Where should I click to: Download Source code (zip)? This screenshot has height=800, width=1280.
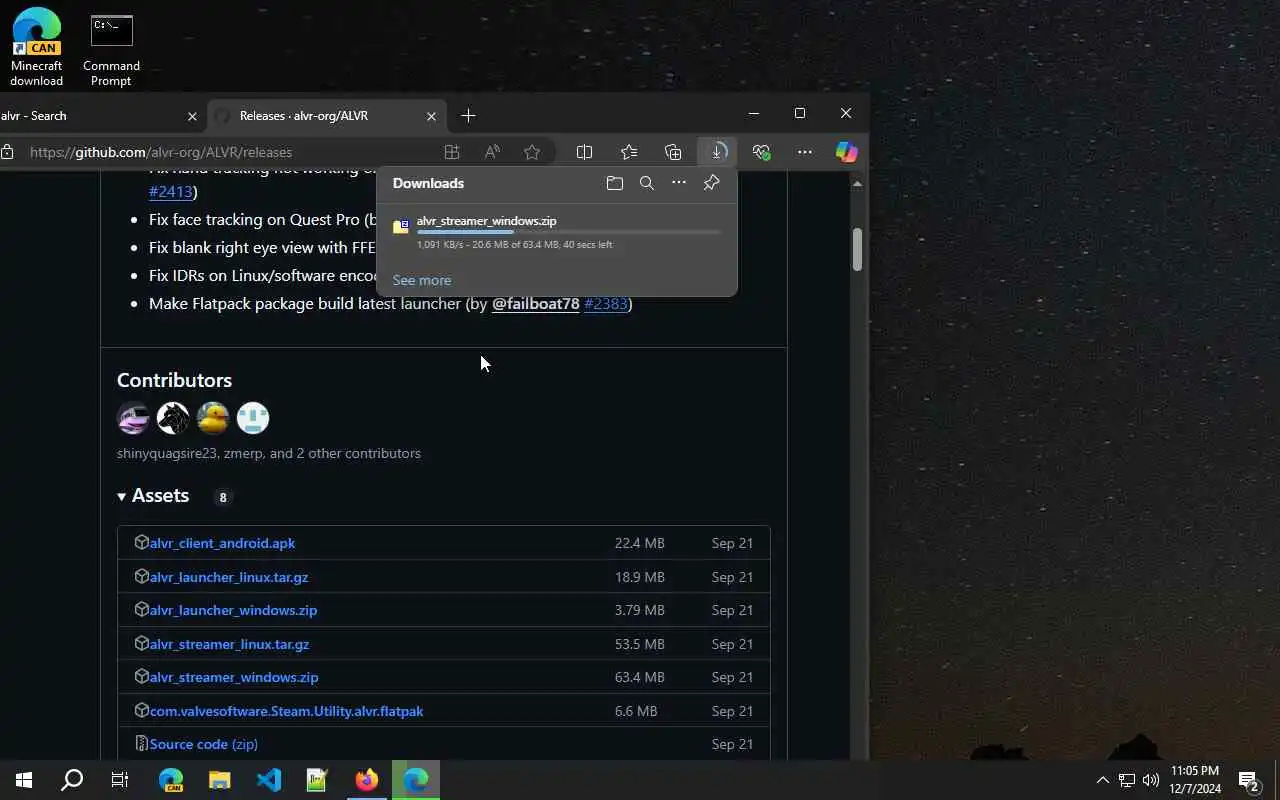point(204,744)
